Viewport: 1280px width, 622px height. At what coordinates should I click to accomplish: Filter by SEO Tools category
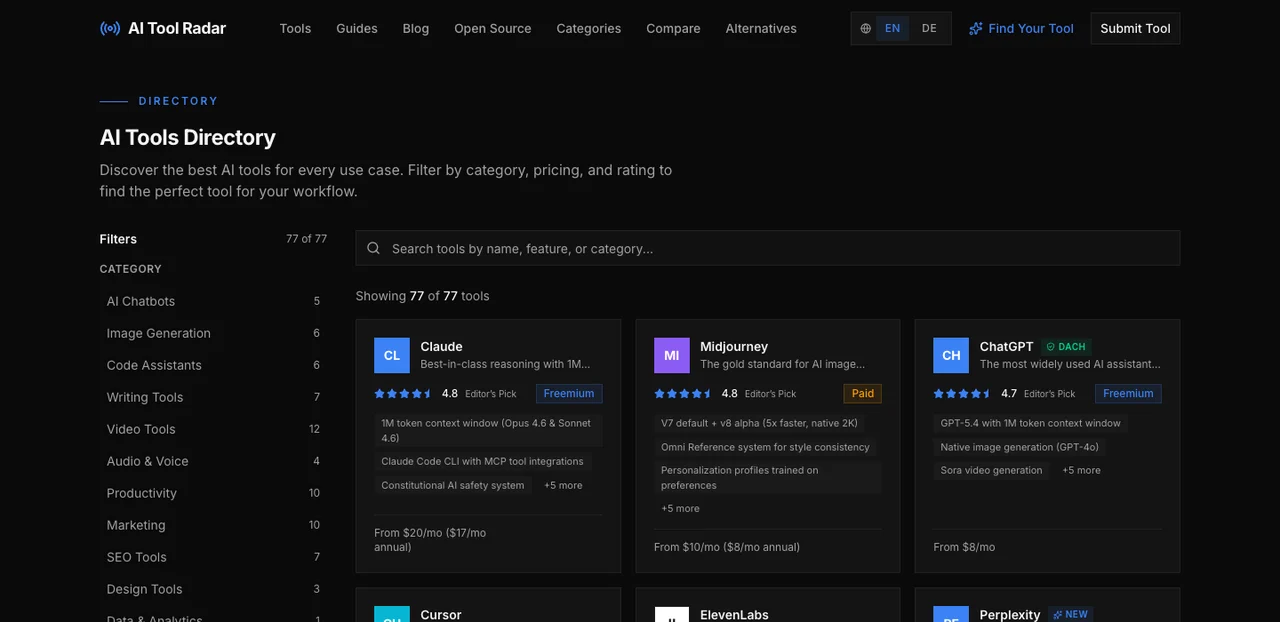click(x=213, y=557)
